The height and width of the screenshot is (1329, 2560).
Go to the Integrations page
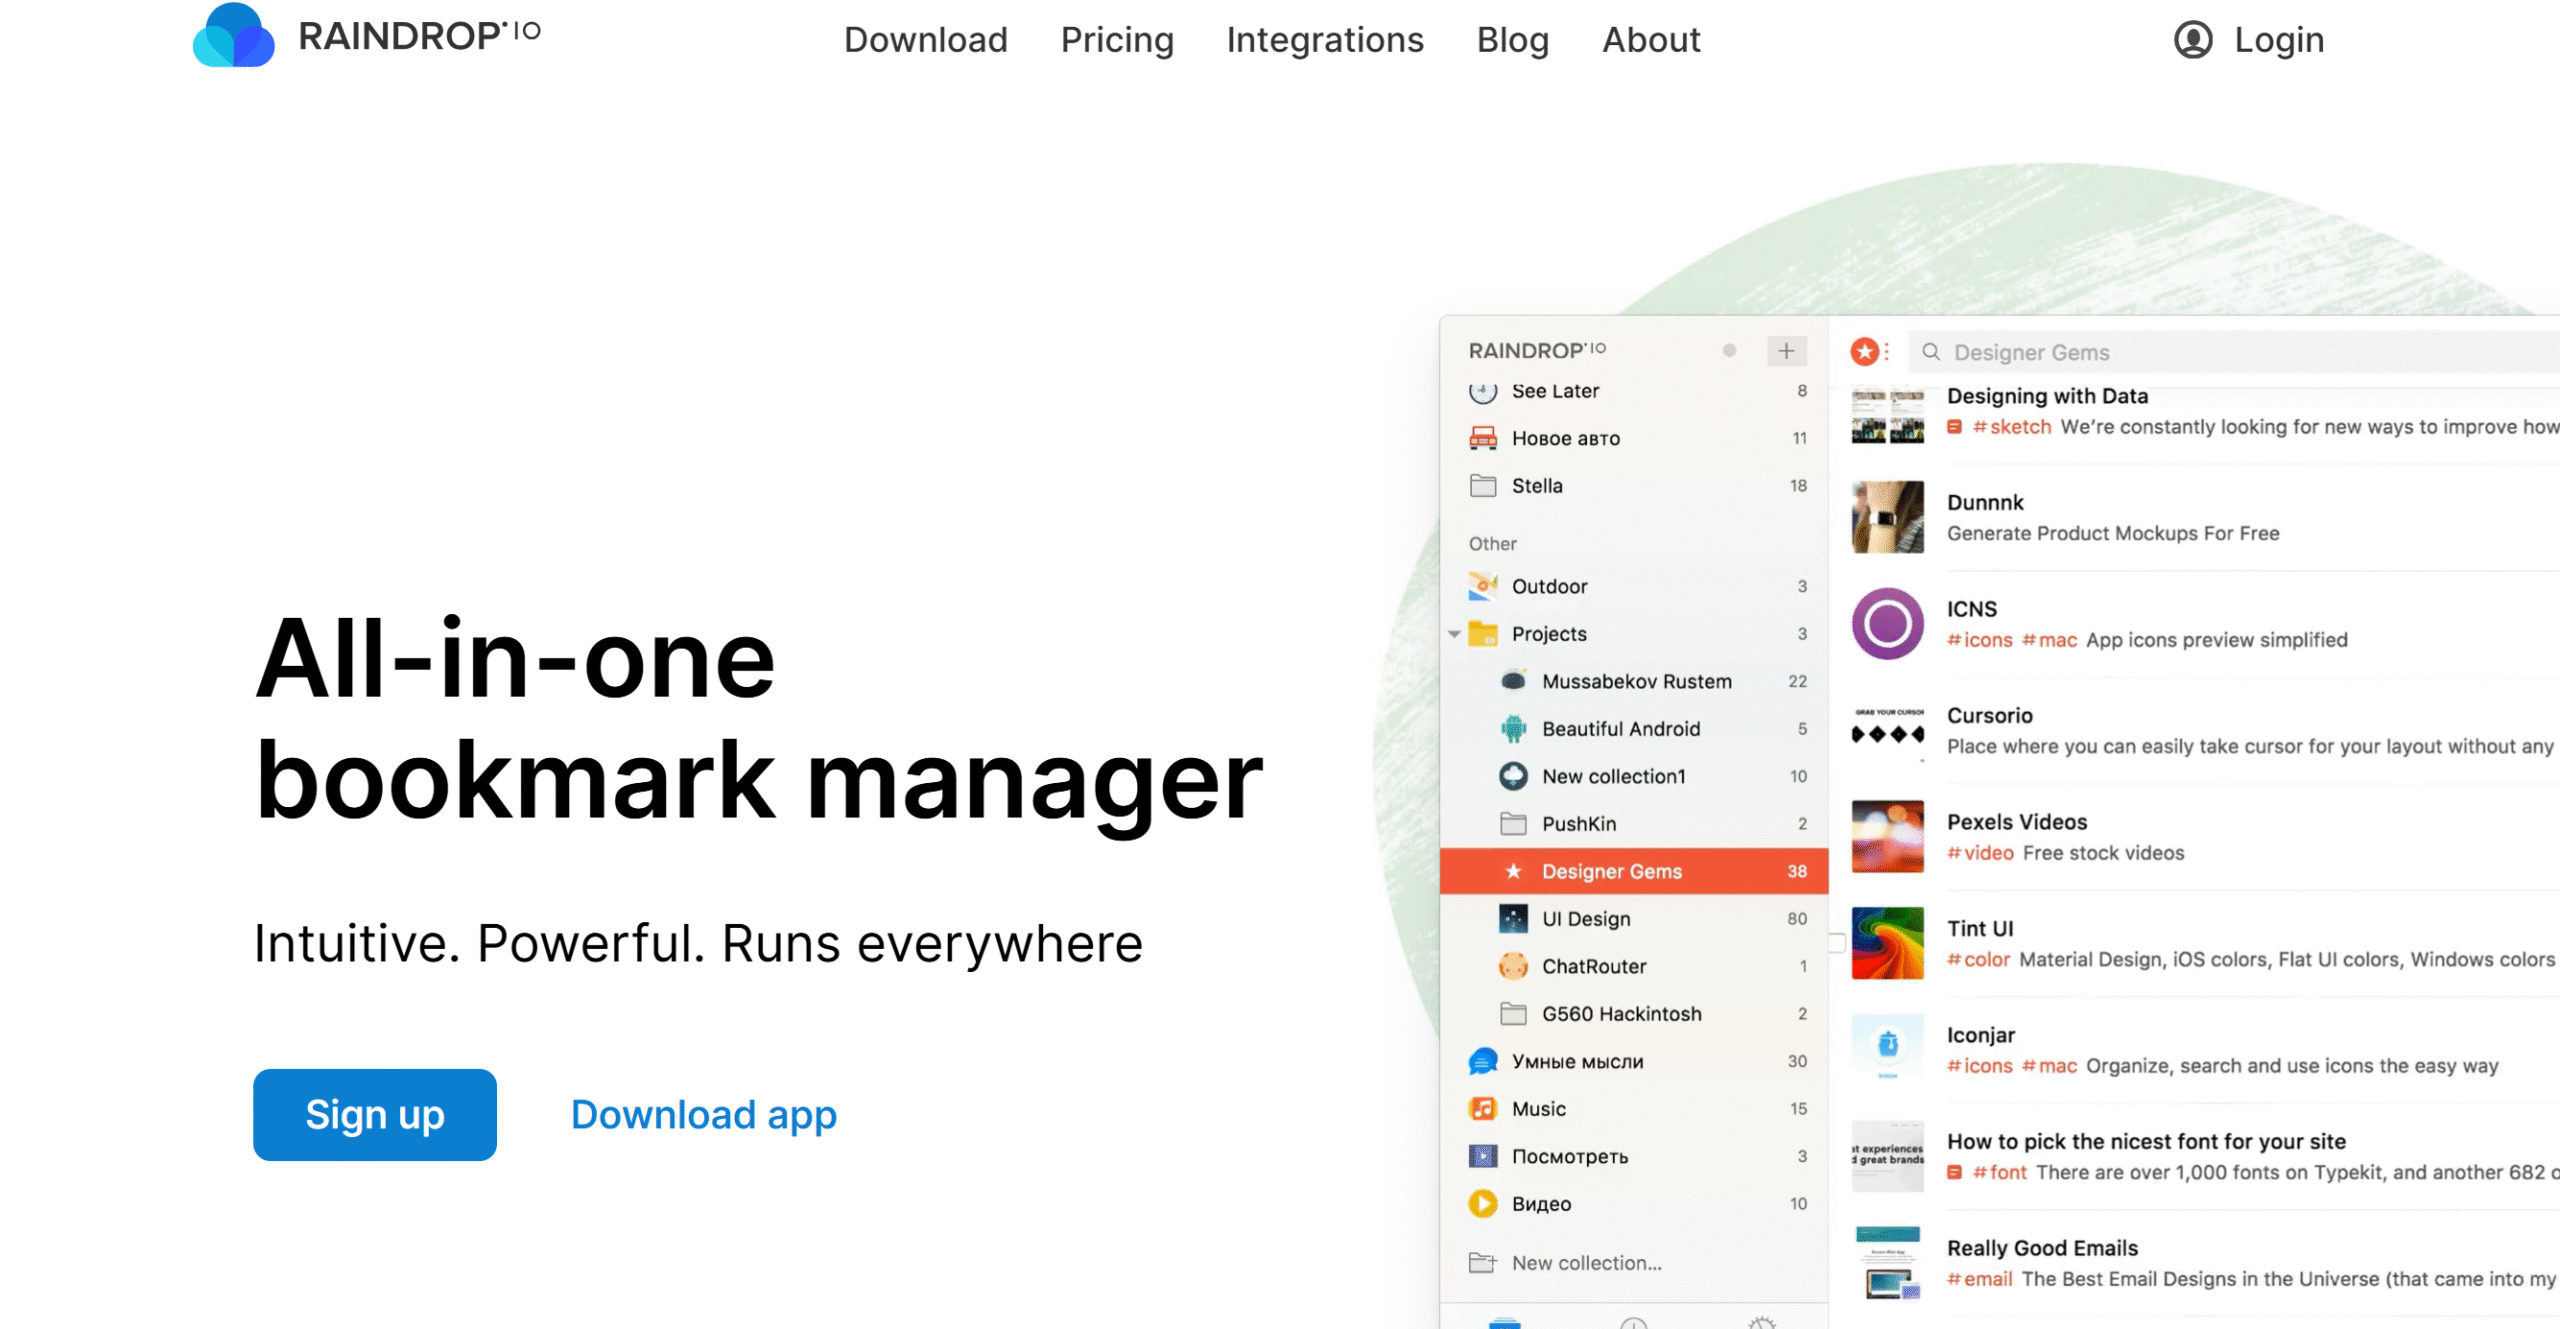pos(1324,40)
